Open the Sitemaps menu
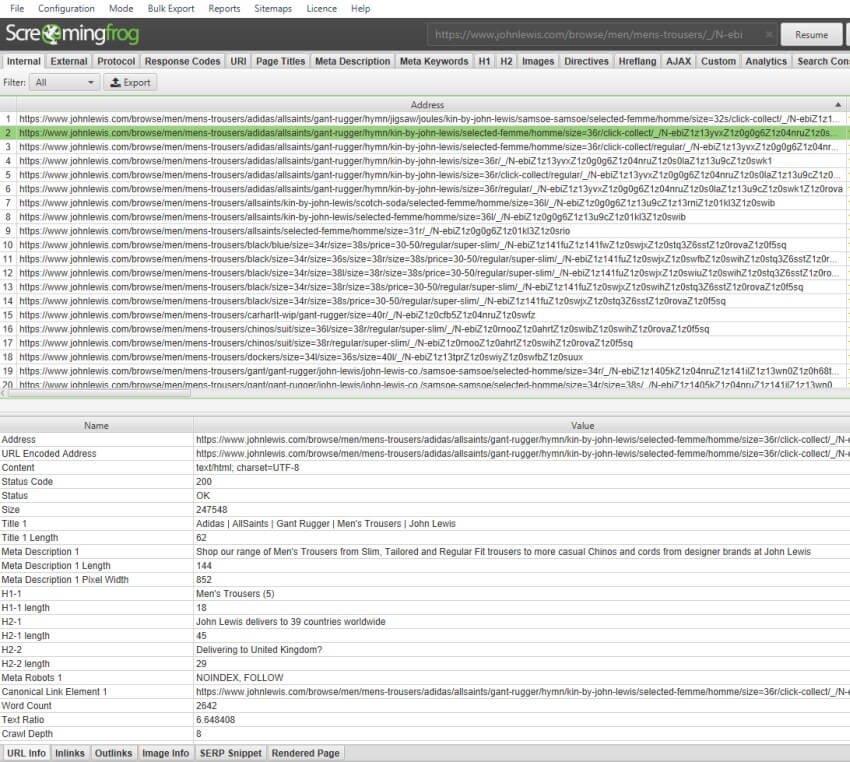The width and height of the screenshot is (850, 762). point(273,9)
